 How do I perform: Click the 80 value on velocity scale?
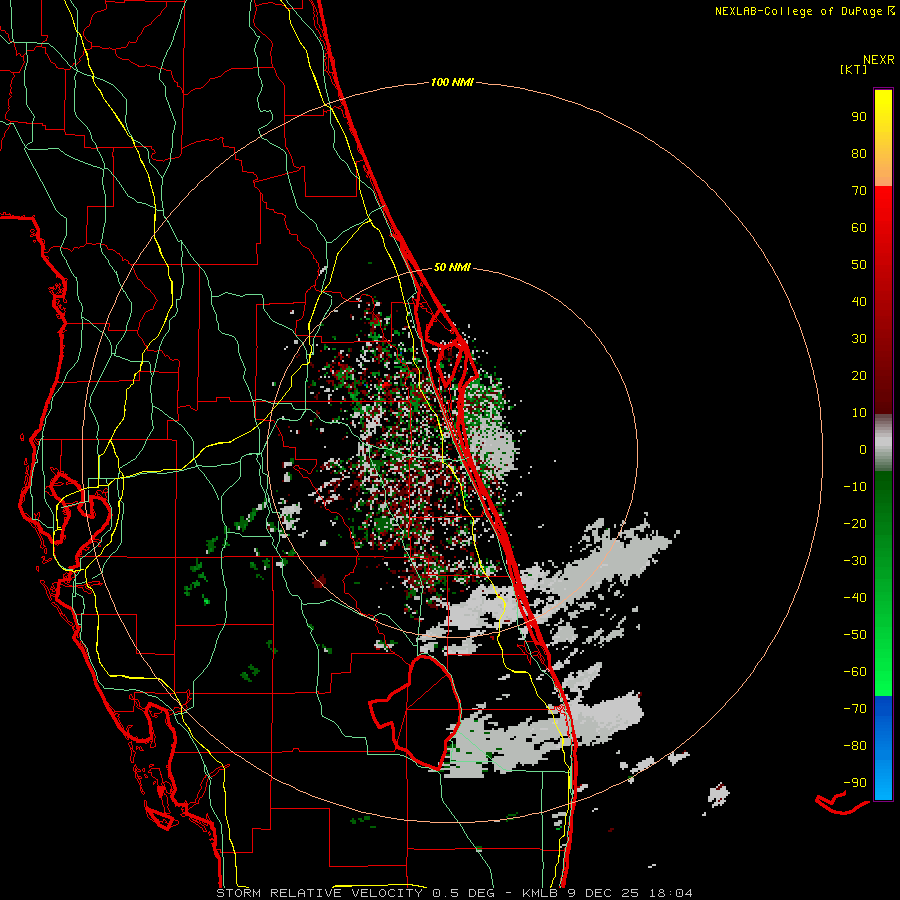859,154
